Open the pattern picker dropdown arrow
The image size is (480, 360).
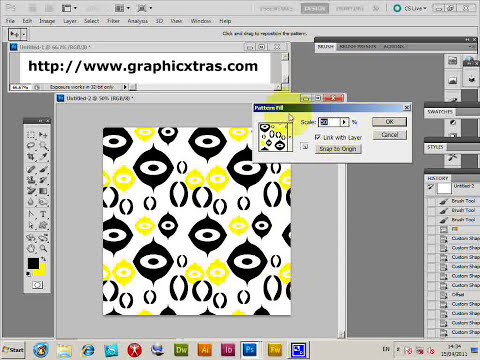coord(290,137)
